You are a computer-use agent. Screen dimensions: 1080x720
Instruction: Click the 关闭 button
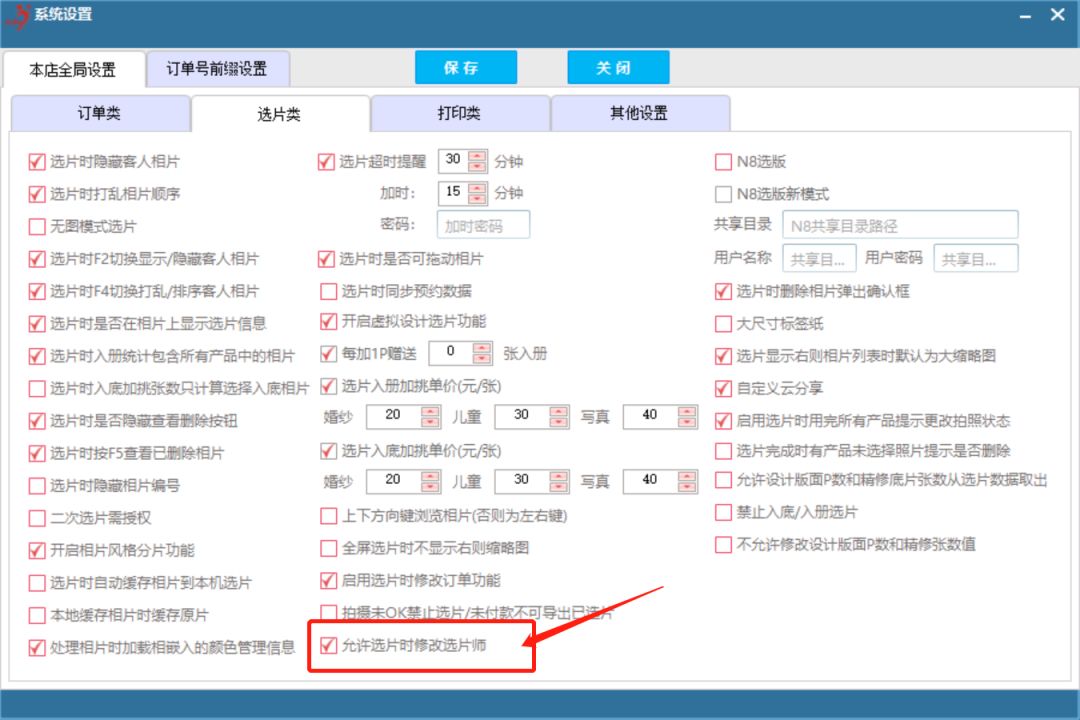pyautogui.click(x=618, y=67)
